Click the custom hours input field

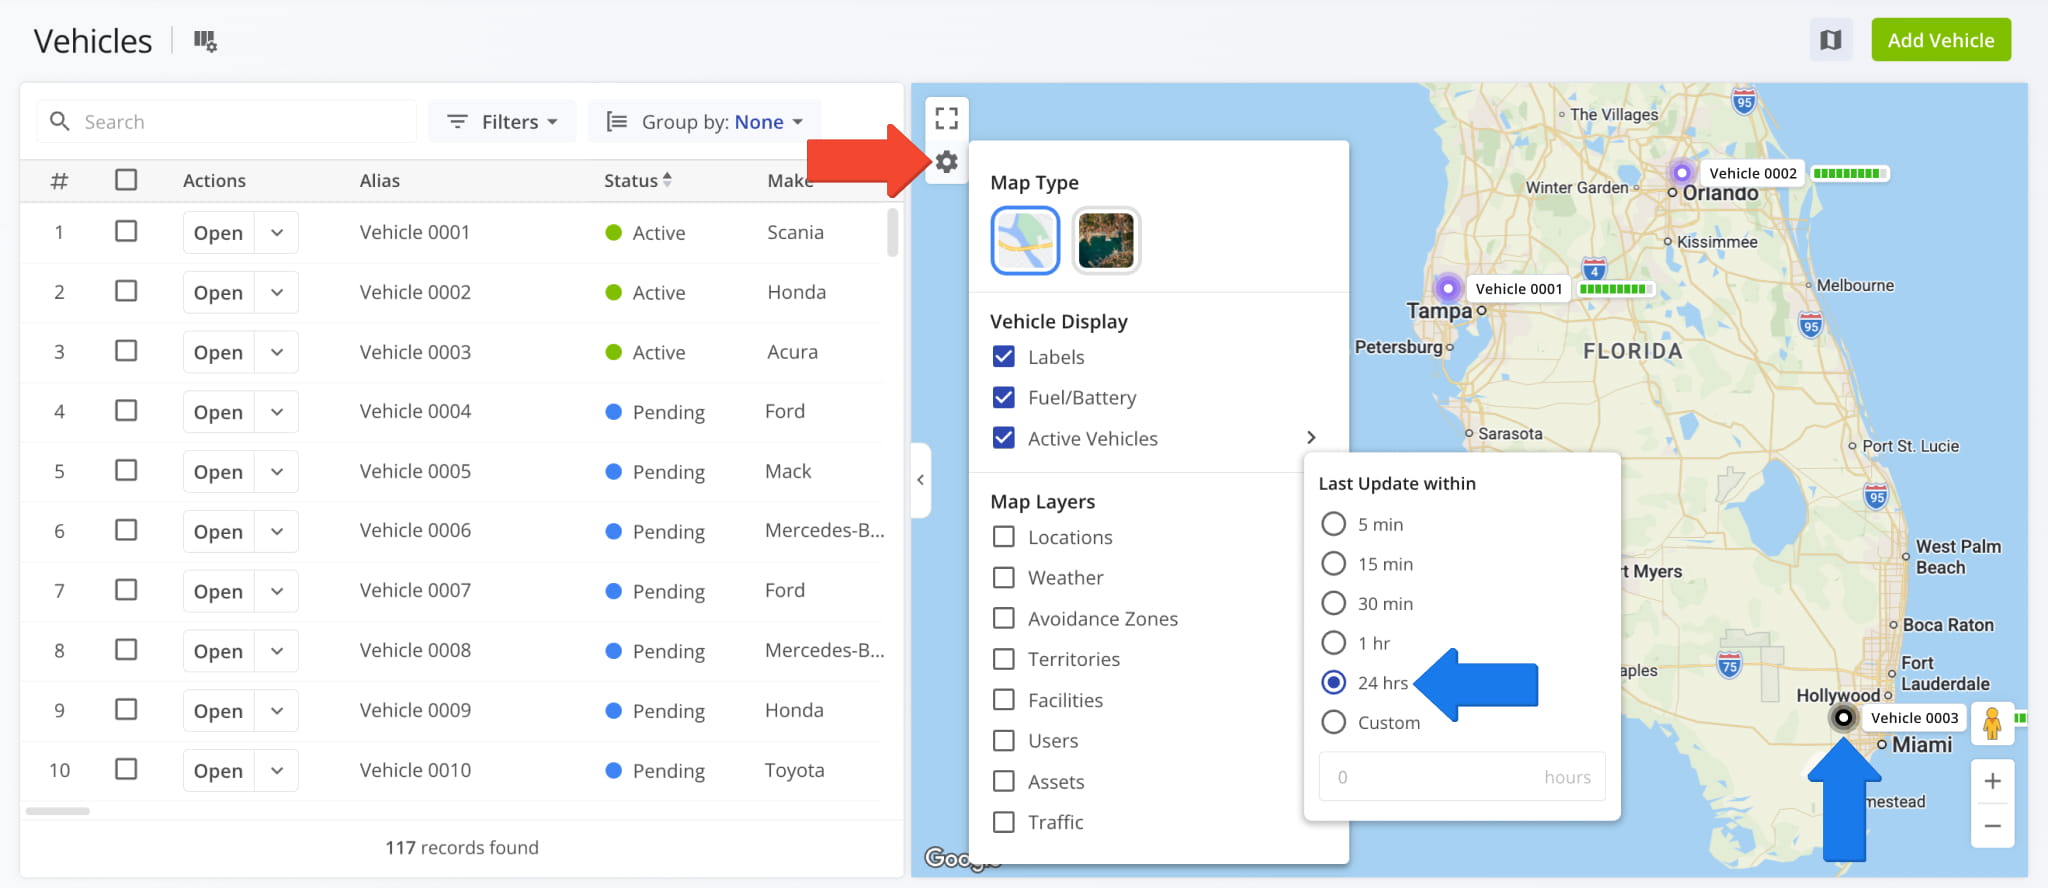tap(1462, 777)
